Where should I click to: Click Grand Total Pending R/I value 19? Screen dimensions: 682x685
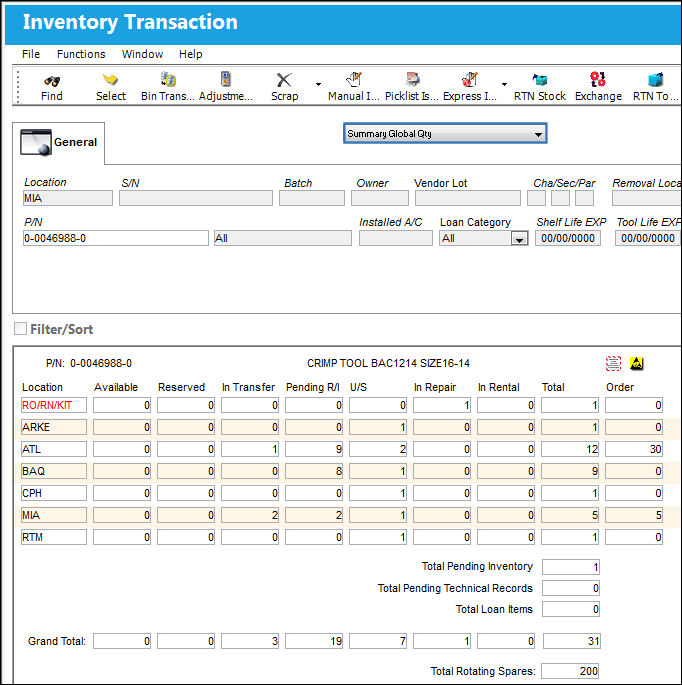[x=314, y=641]
